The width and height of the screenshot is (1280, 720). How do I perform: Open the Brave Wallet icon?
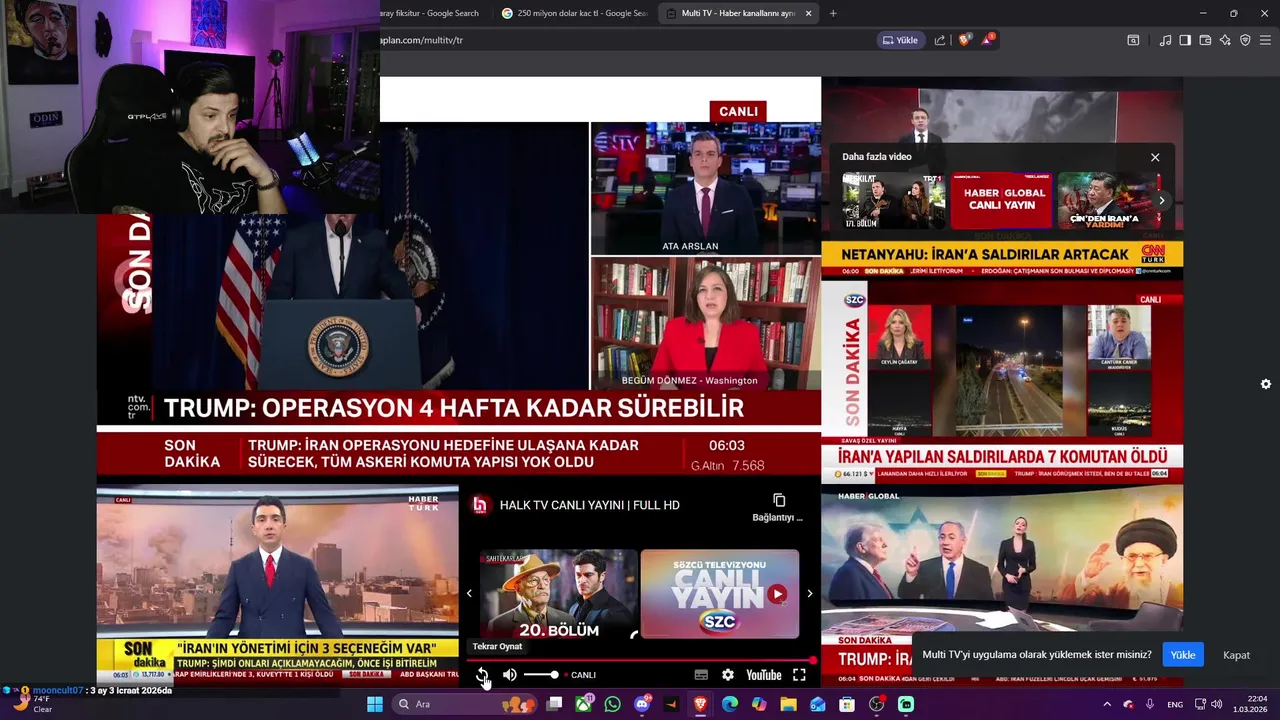[1205, 40]
